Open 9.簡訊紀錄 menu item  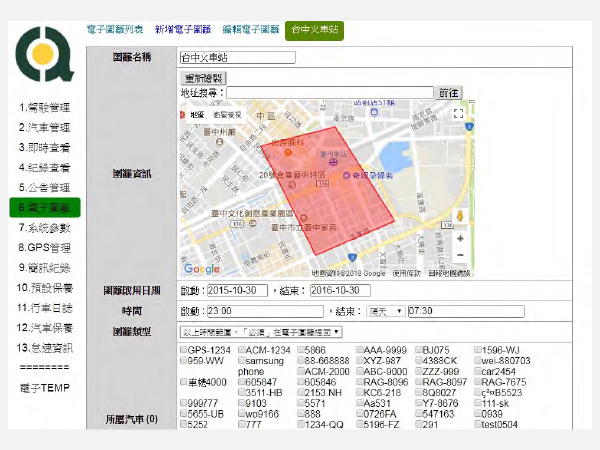(45, 268)
